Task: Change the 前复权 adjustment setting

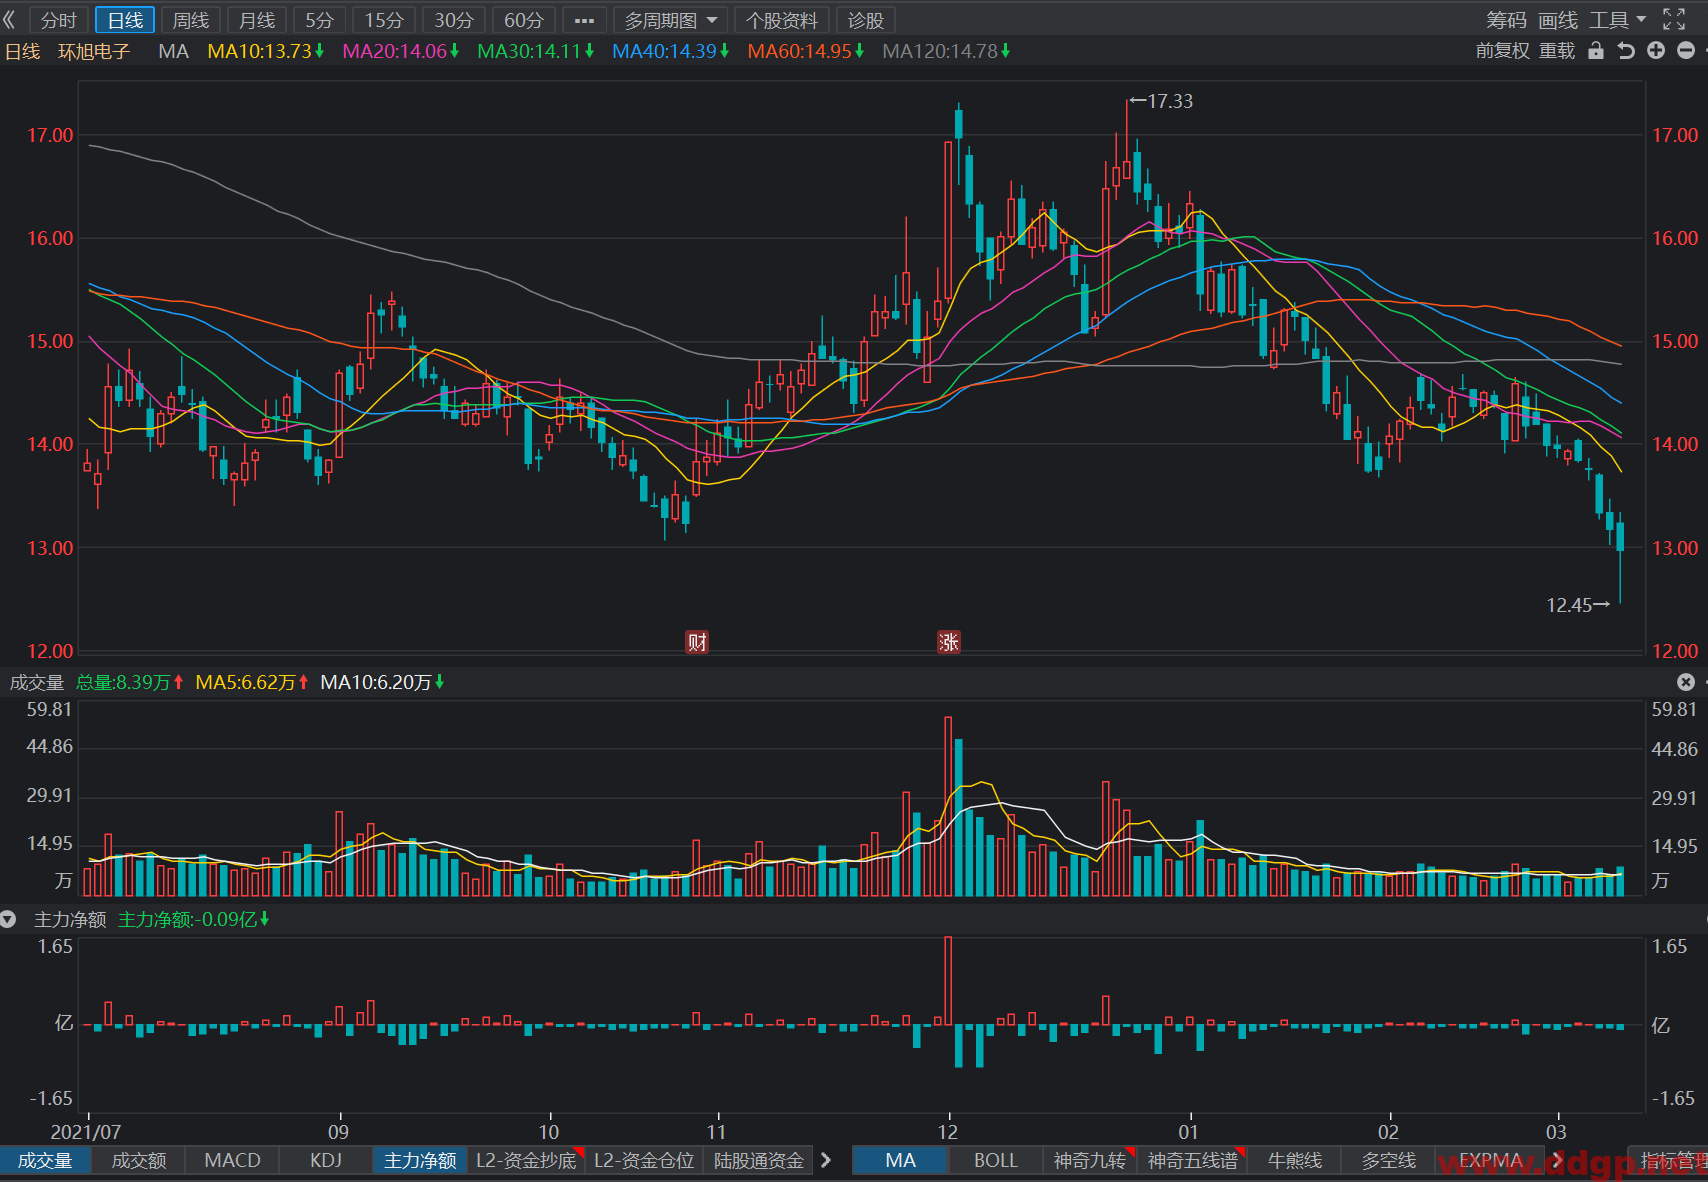Action: click(1502, 51)
